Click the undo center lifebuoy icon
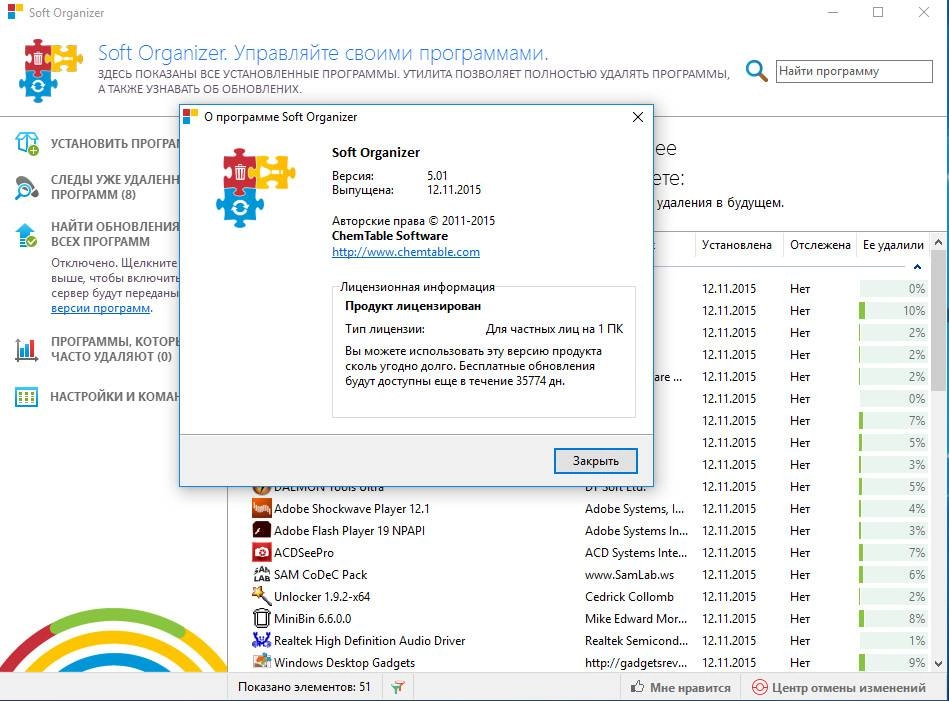 click(x=760, y=688)
